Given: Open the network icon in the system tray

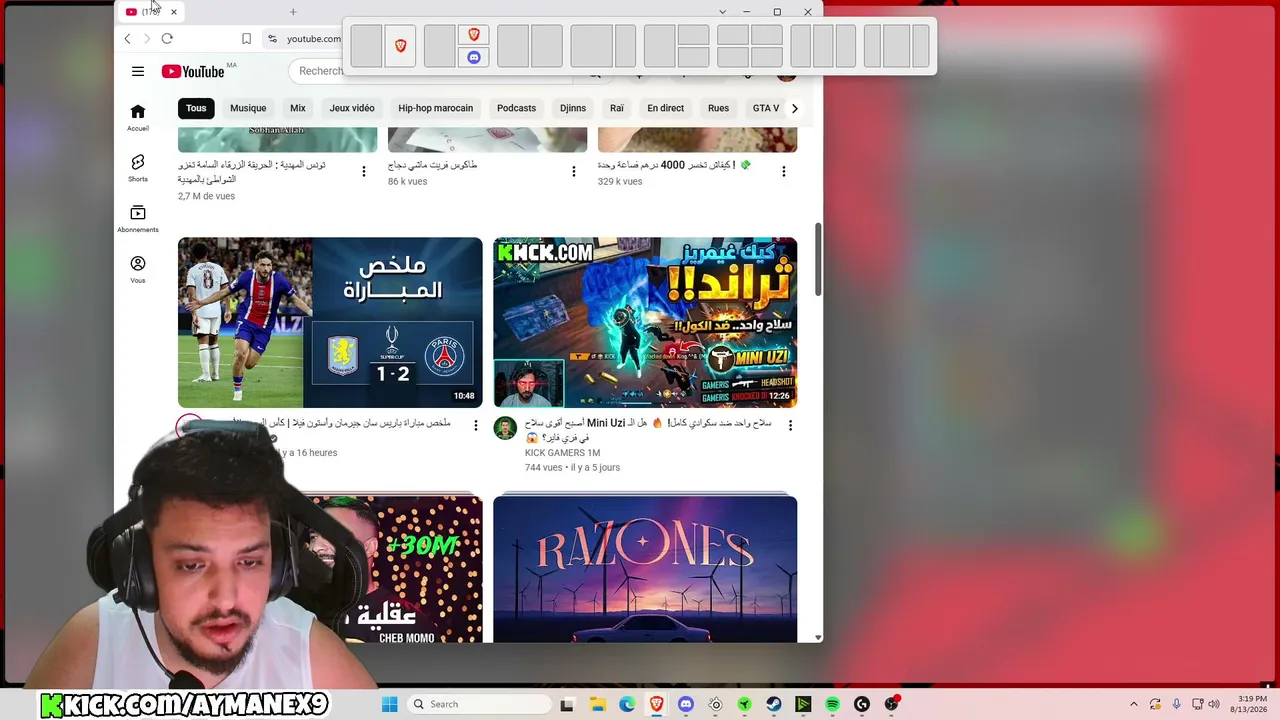Looking at the screenshot, I should coord(1197,704).
